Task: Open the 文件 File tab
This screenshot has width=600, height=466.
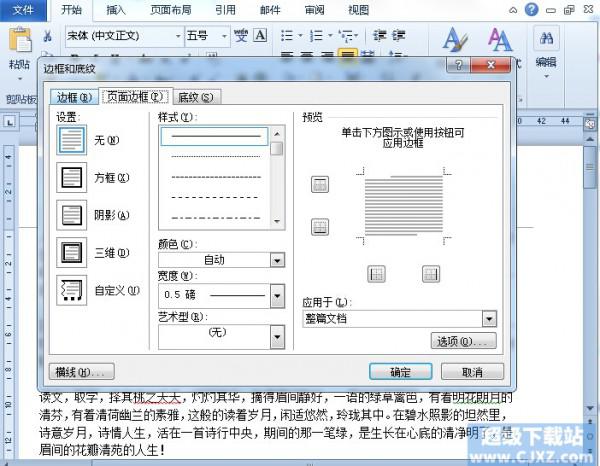Action: [x=23, y=10]
